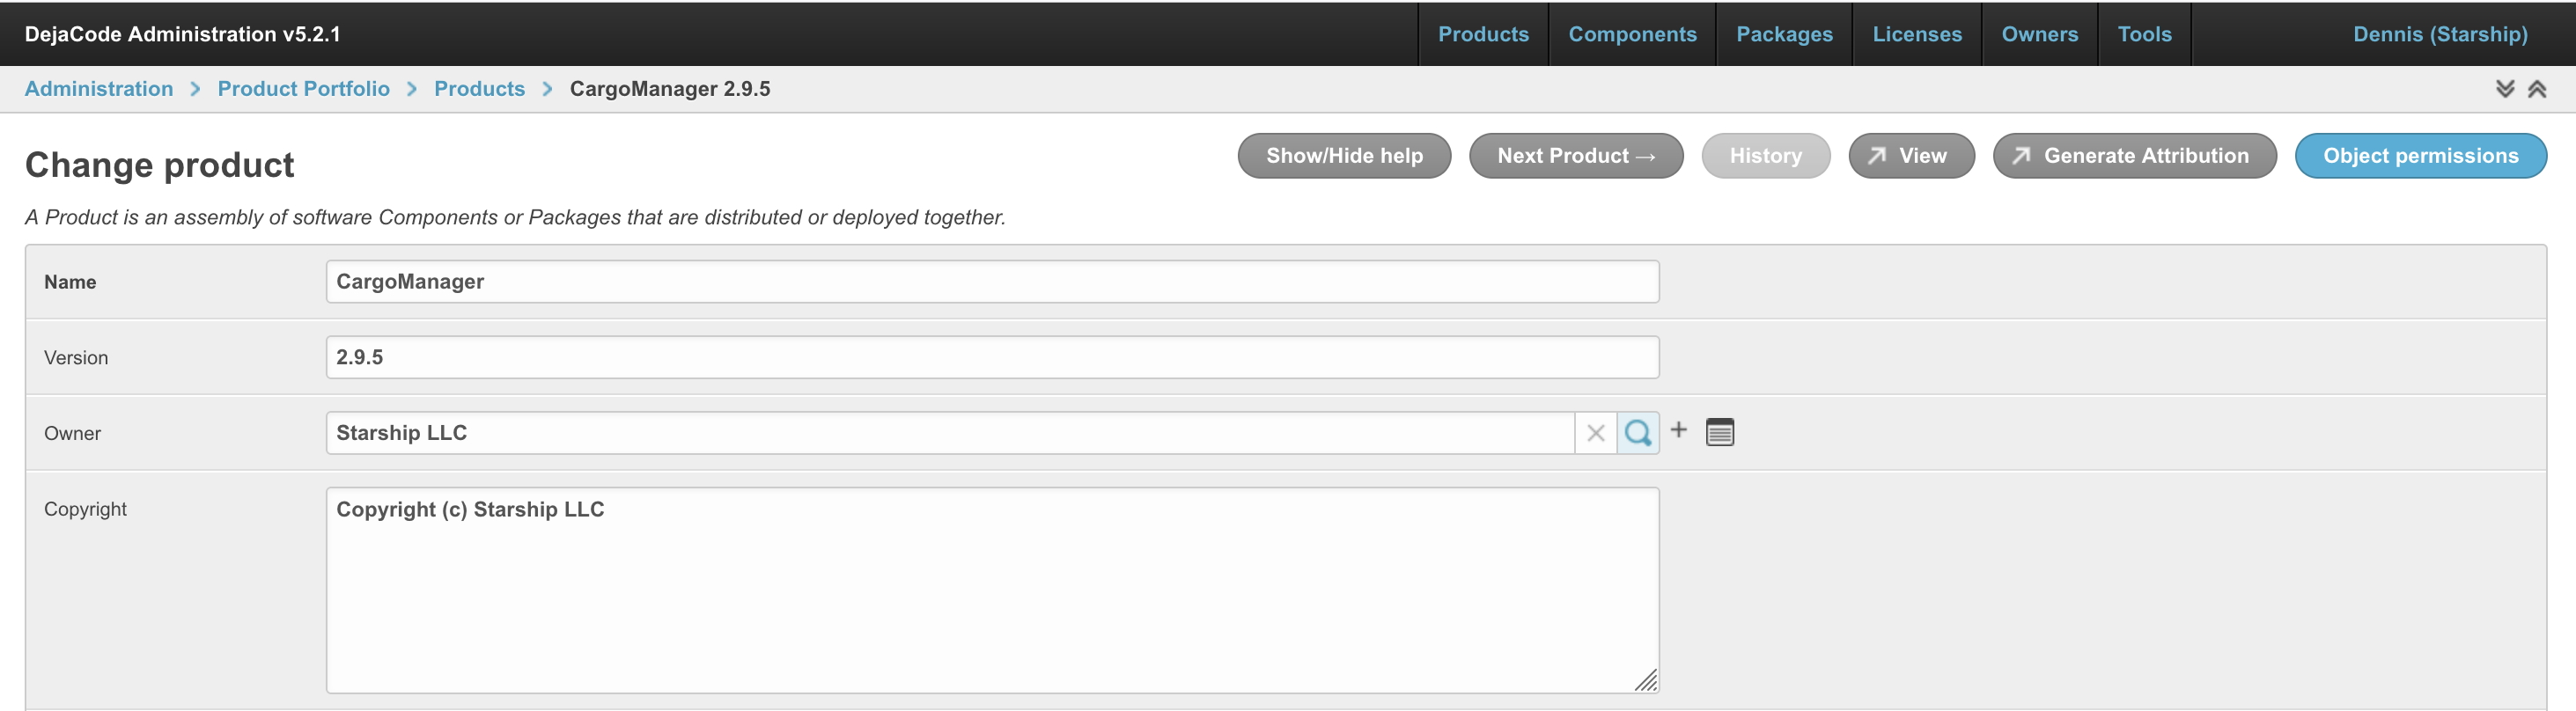
Task: Open the Products menu in top bar
Action: 1483,34
